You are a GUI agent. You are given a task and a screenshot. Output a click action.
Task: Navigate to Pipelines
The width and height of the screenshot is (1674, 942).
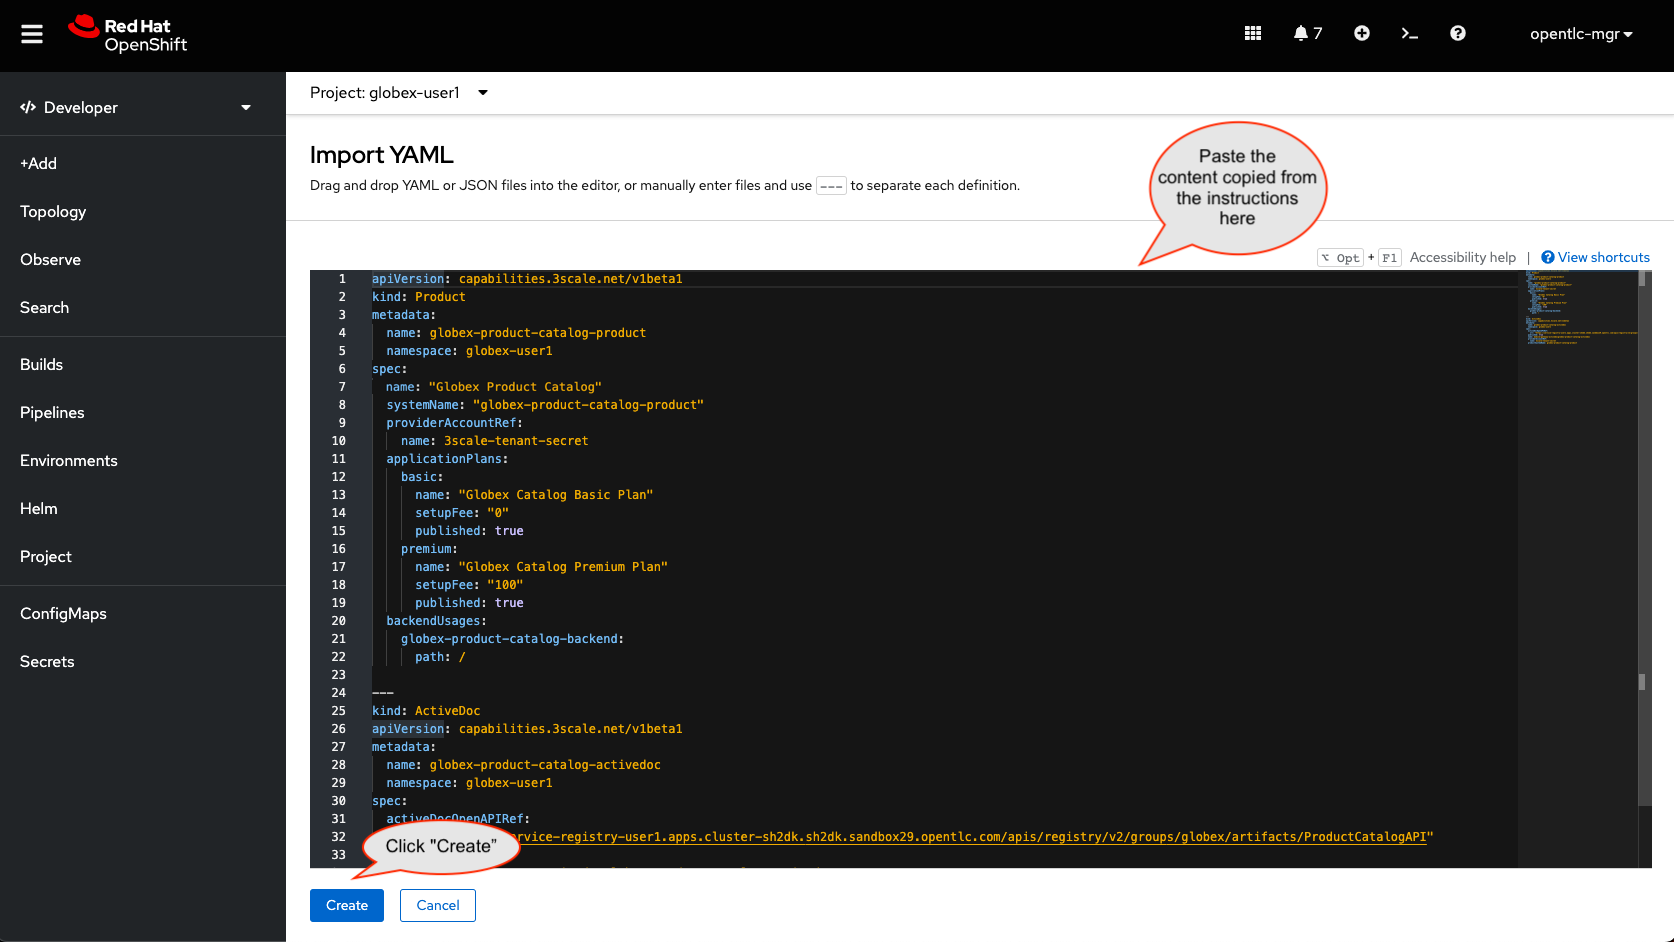tap(52, 412)
